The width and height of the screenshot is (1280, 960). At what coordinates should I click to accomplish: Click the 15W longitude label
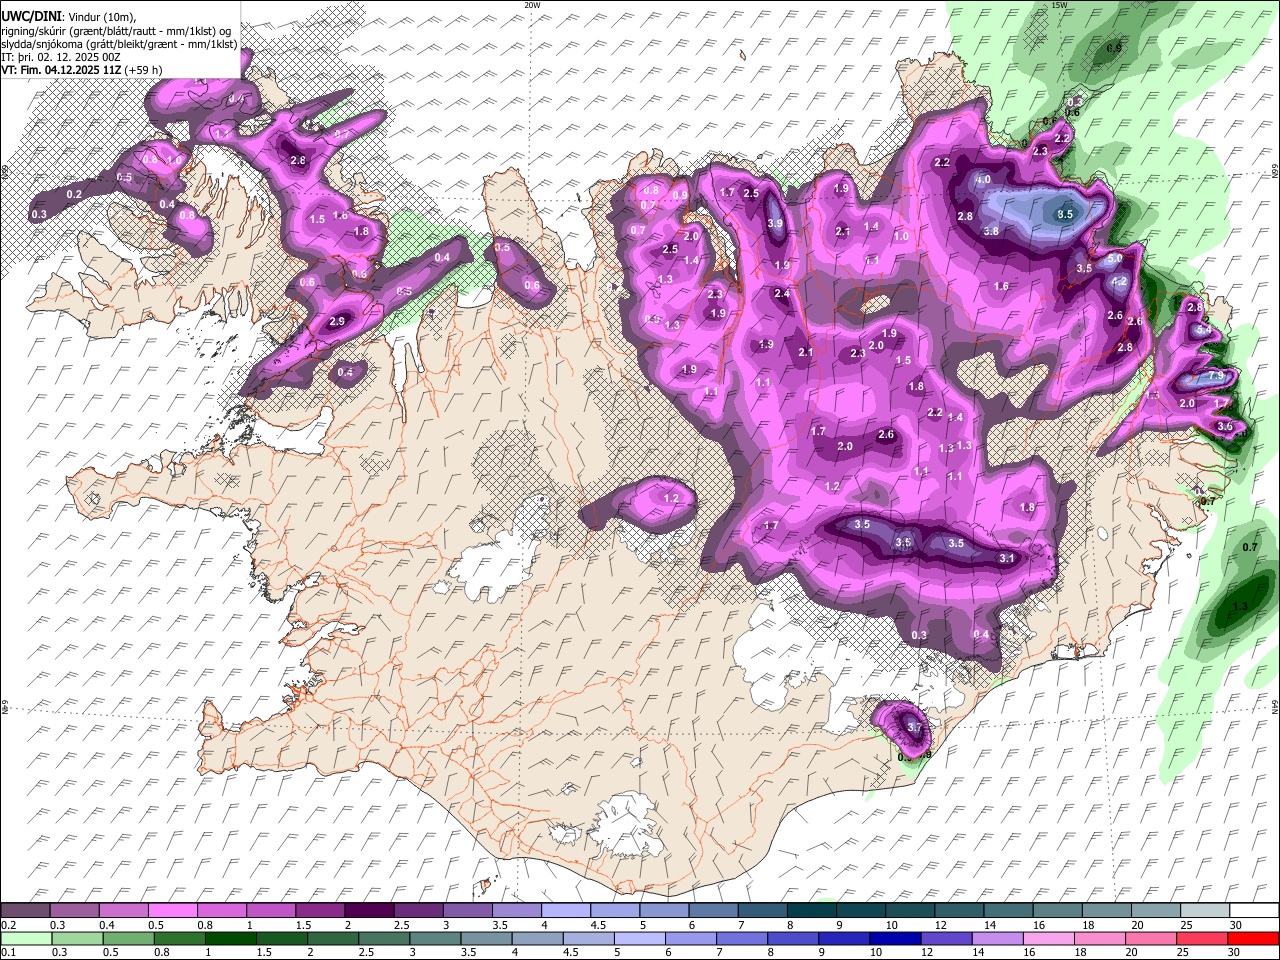pos(1059,5)
